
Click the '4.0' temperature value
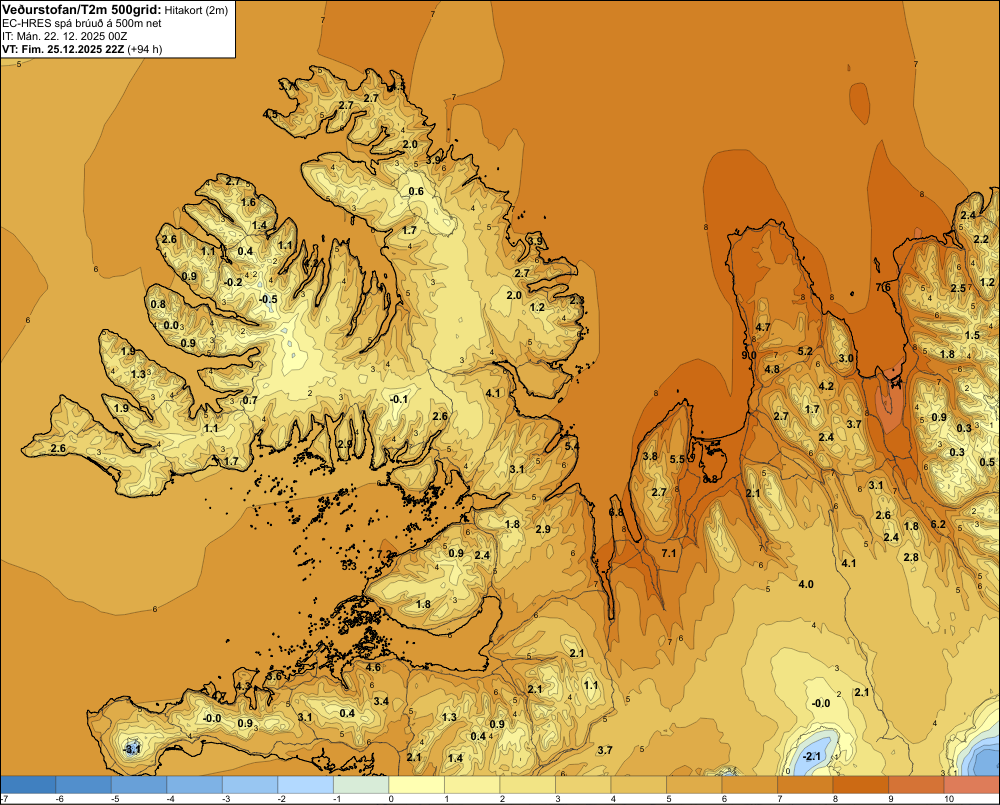[806, 584]
